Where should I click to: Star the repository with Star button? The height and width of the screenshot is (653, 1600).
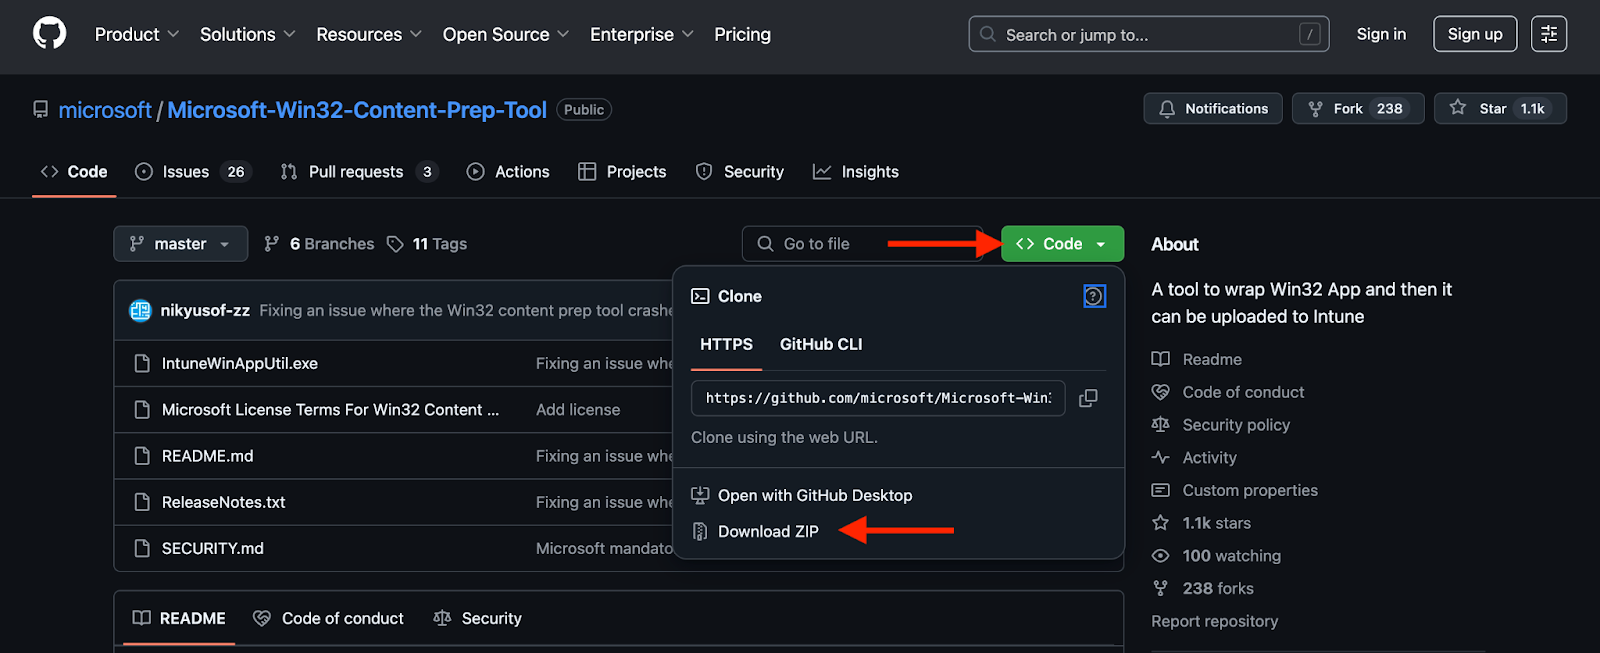(1500, 109)
